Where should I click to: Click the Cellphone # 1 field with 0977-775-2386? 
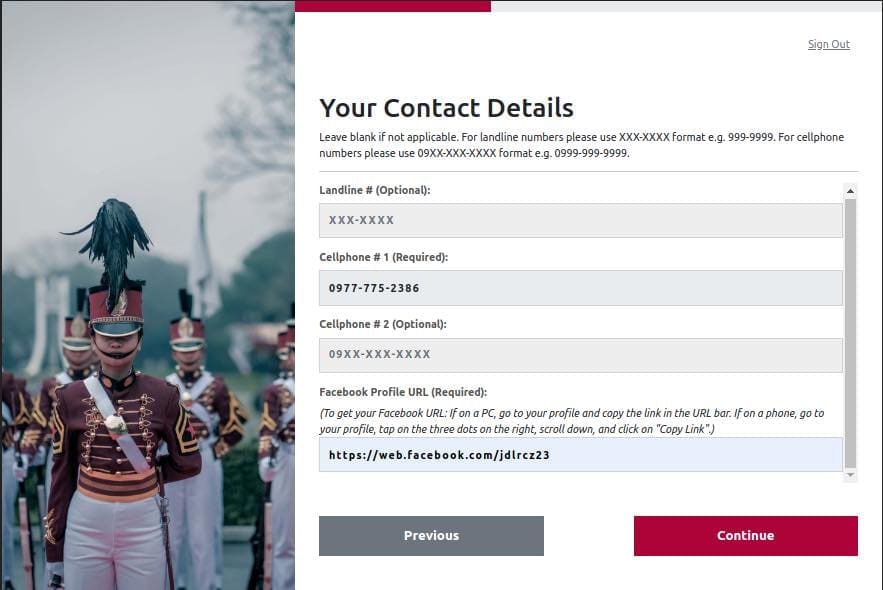pos(580,288)
